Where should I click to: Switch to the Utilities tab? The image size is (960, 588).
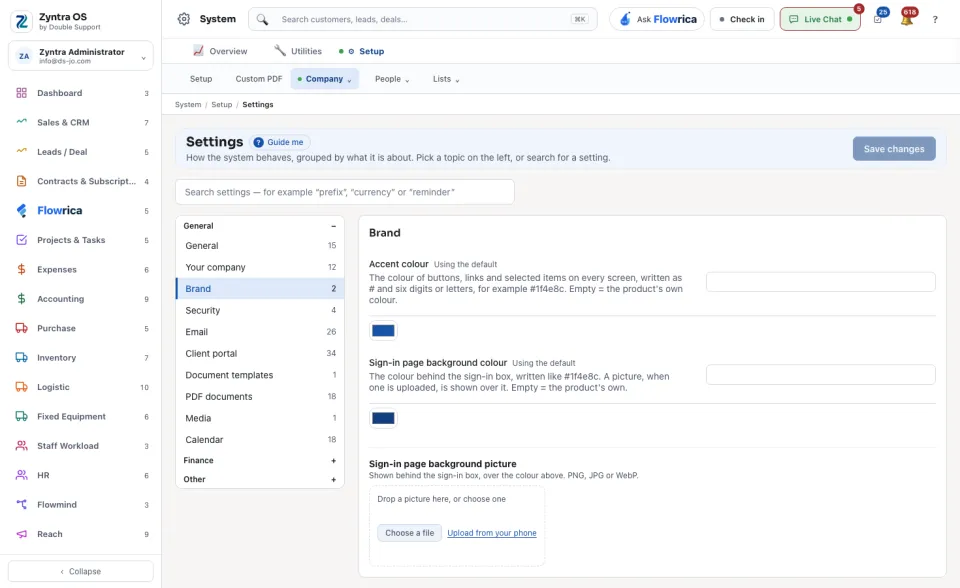tap(298, 51)
